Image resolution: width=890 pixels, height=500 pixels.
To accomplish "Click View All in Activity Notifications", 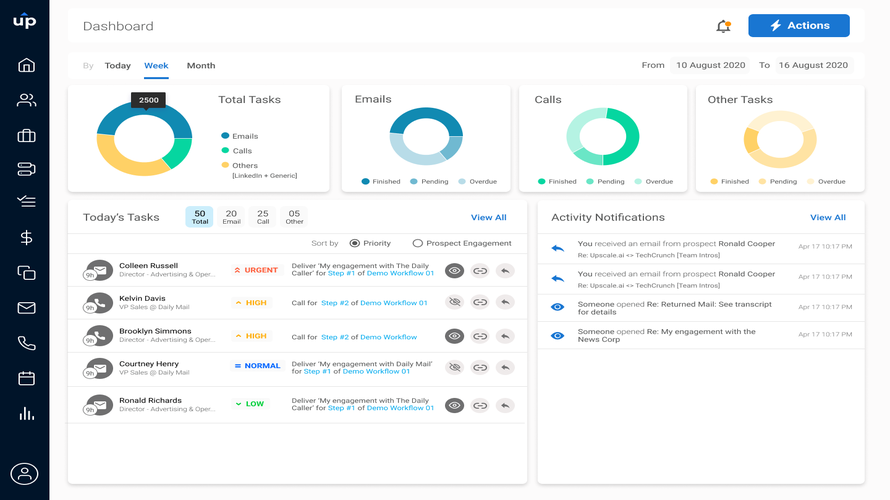I will 828,217.
